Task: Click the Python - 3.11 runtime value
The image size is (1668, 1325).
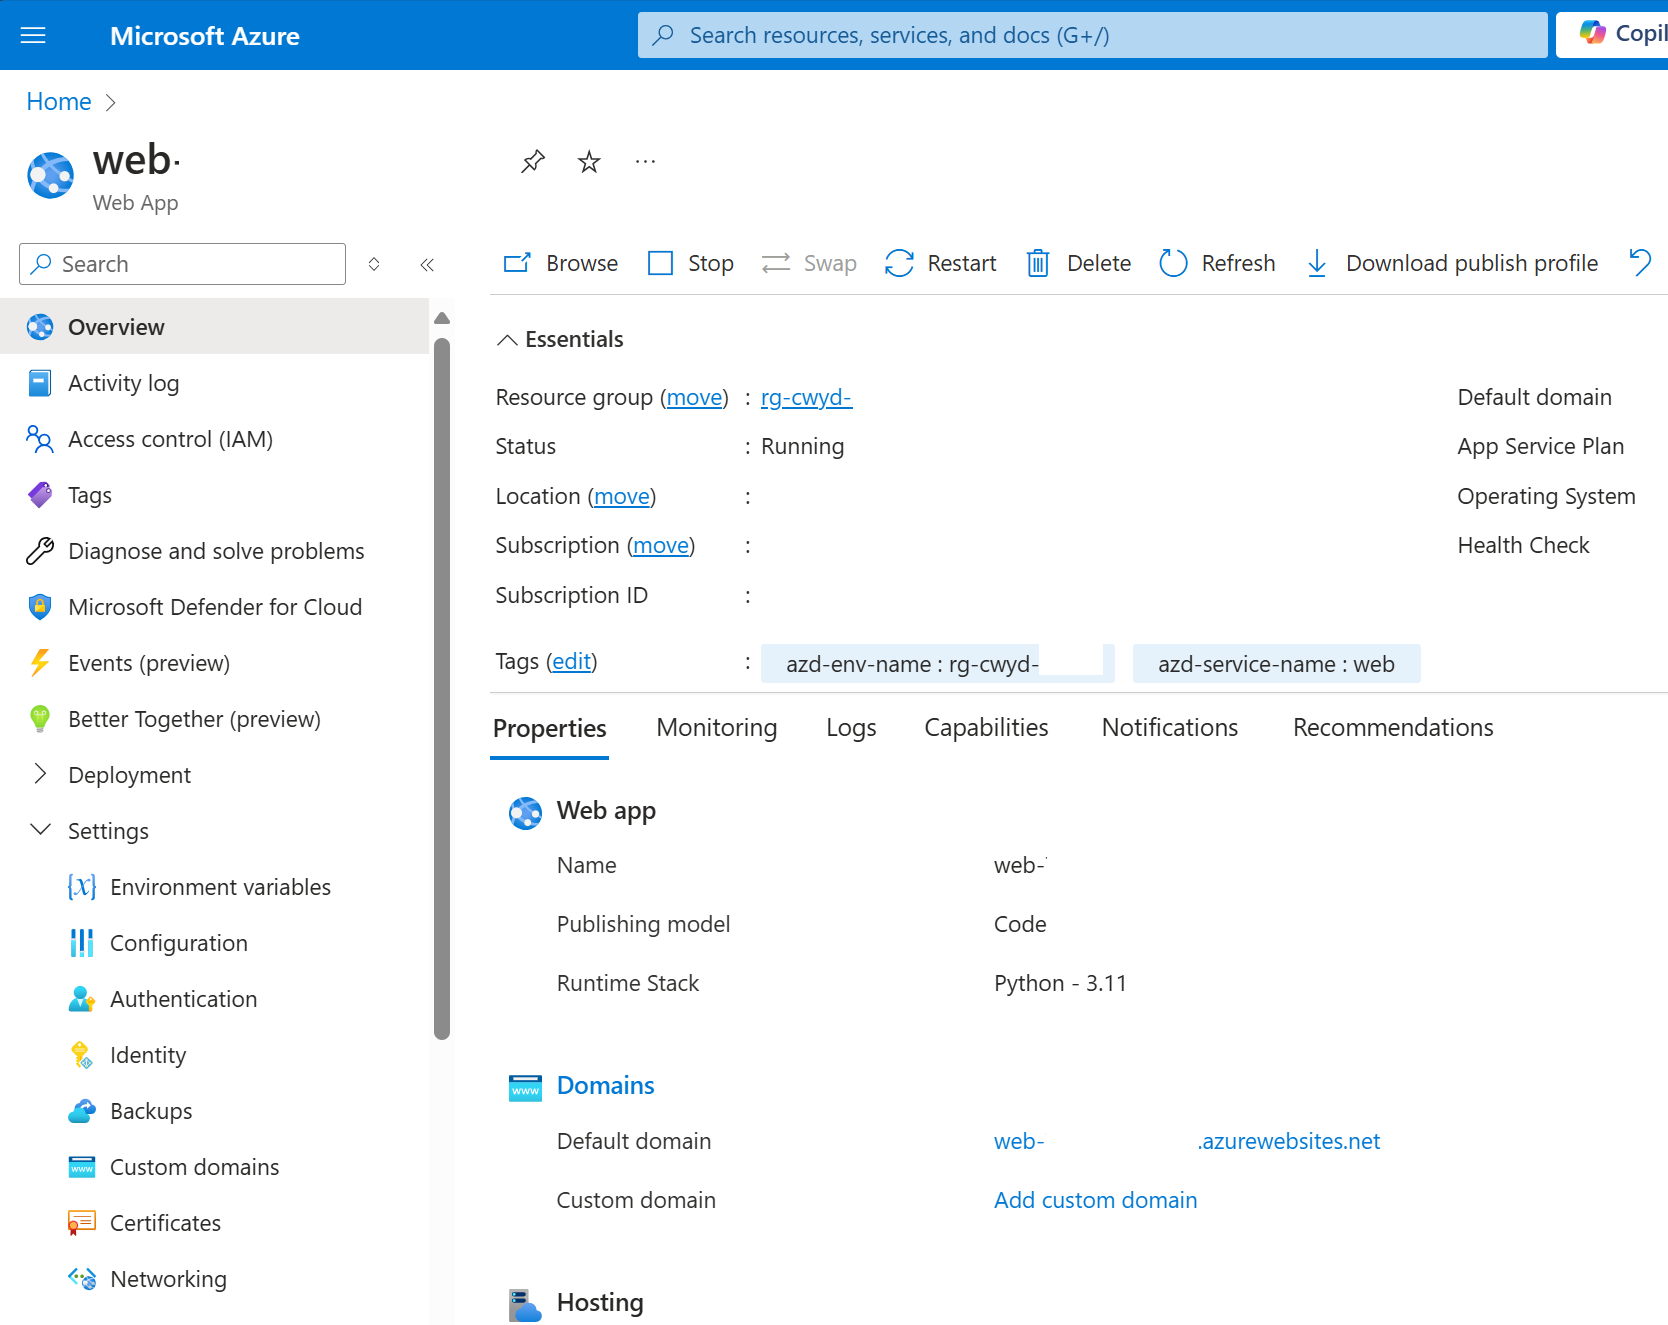Action: [1060, 984]
